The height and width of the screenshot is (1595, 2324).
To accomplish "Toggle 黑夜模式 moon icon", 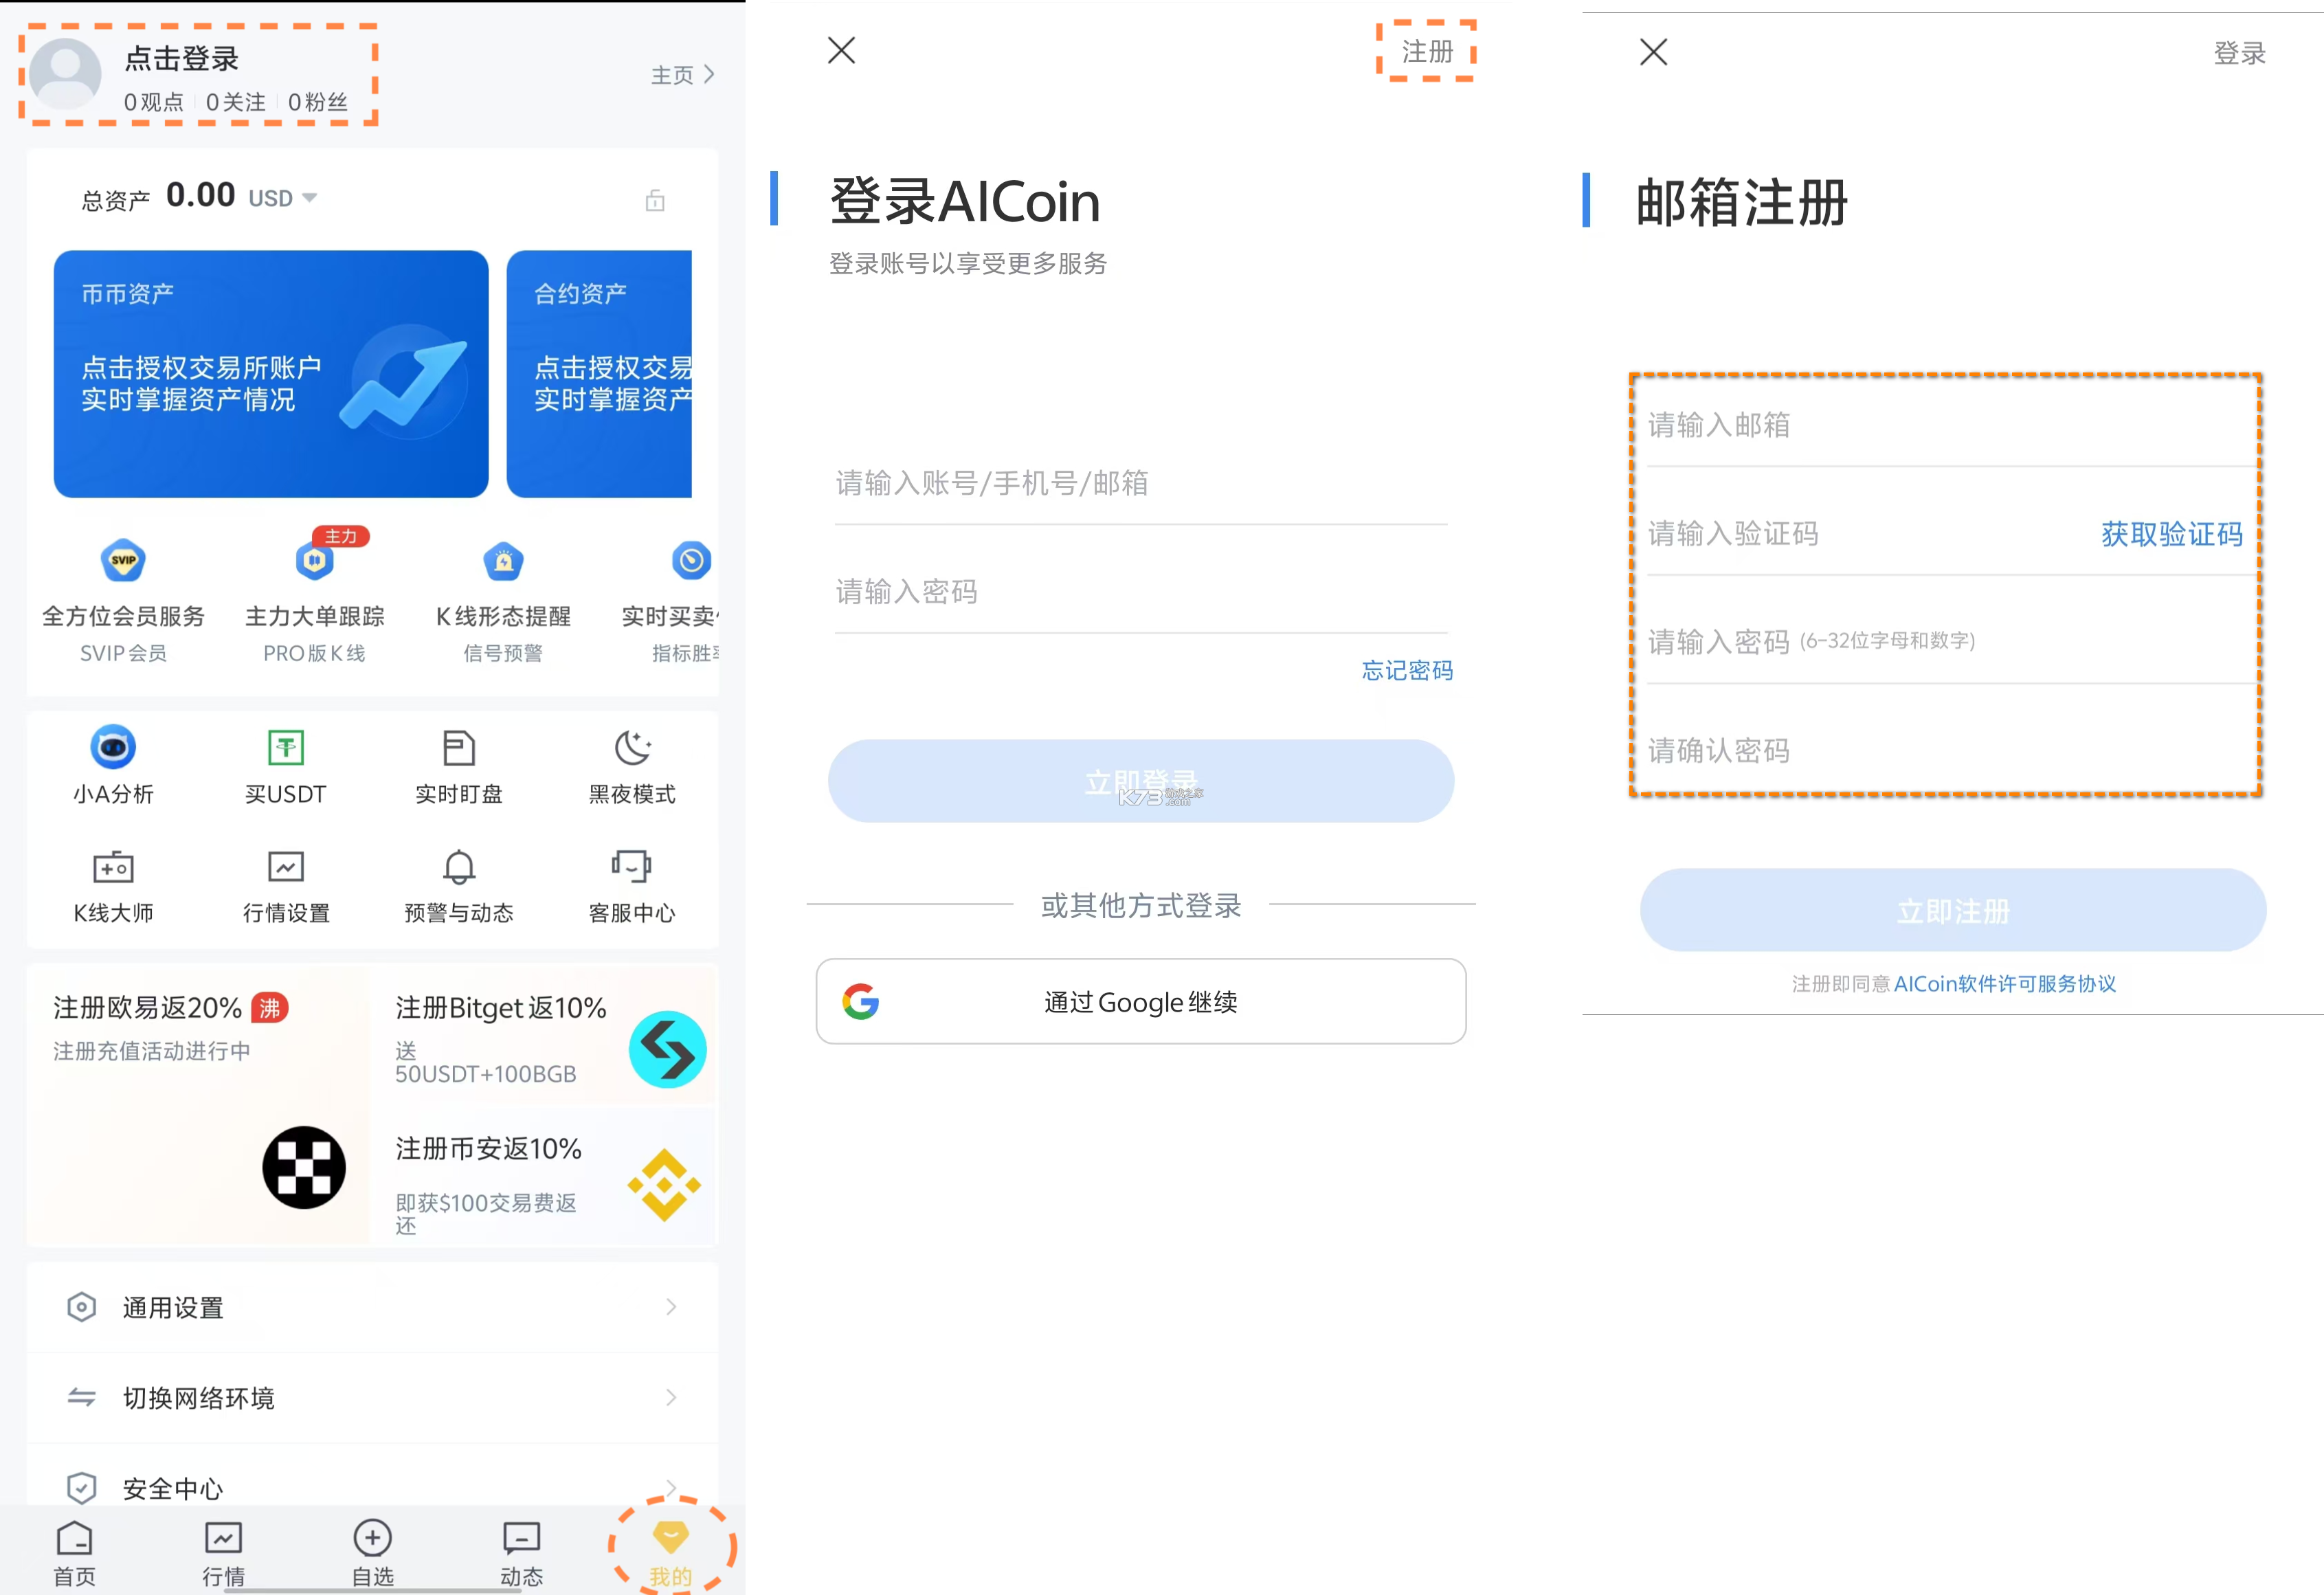I will [x=632, y=747].
